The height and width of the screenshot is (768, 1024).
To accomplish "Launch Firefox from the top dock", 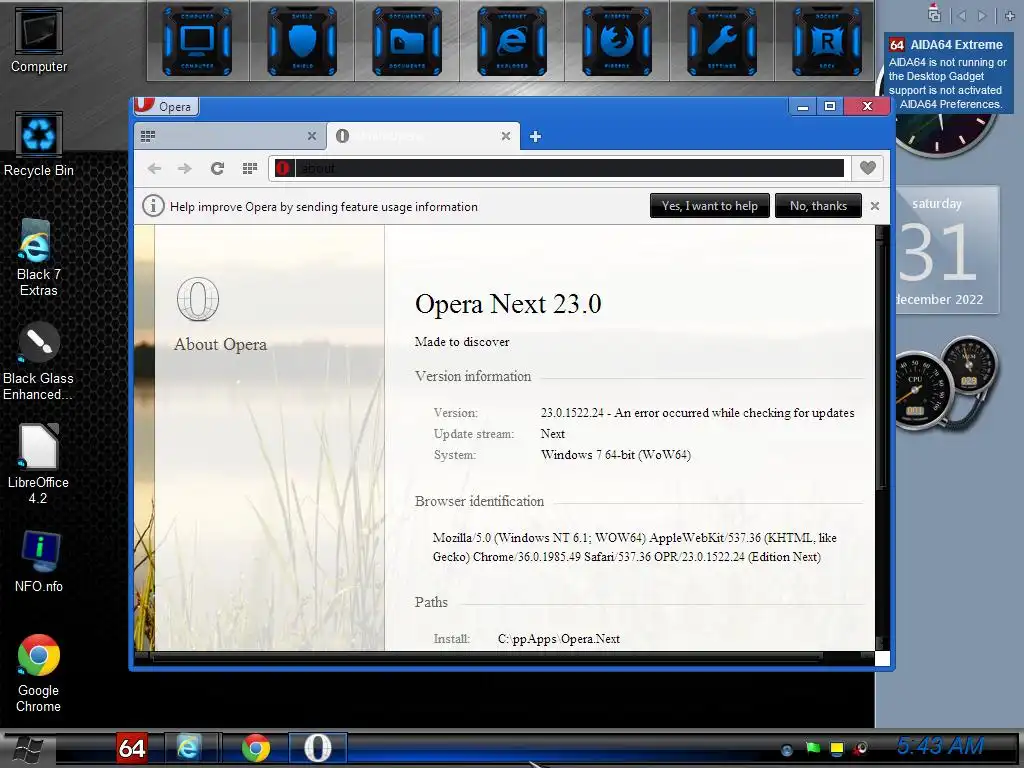I will tap(617, 41).
